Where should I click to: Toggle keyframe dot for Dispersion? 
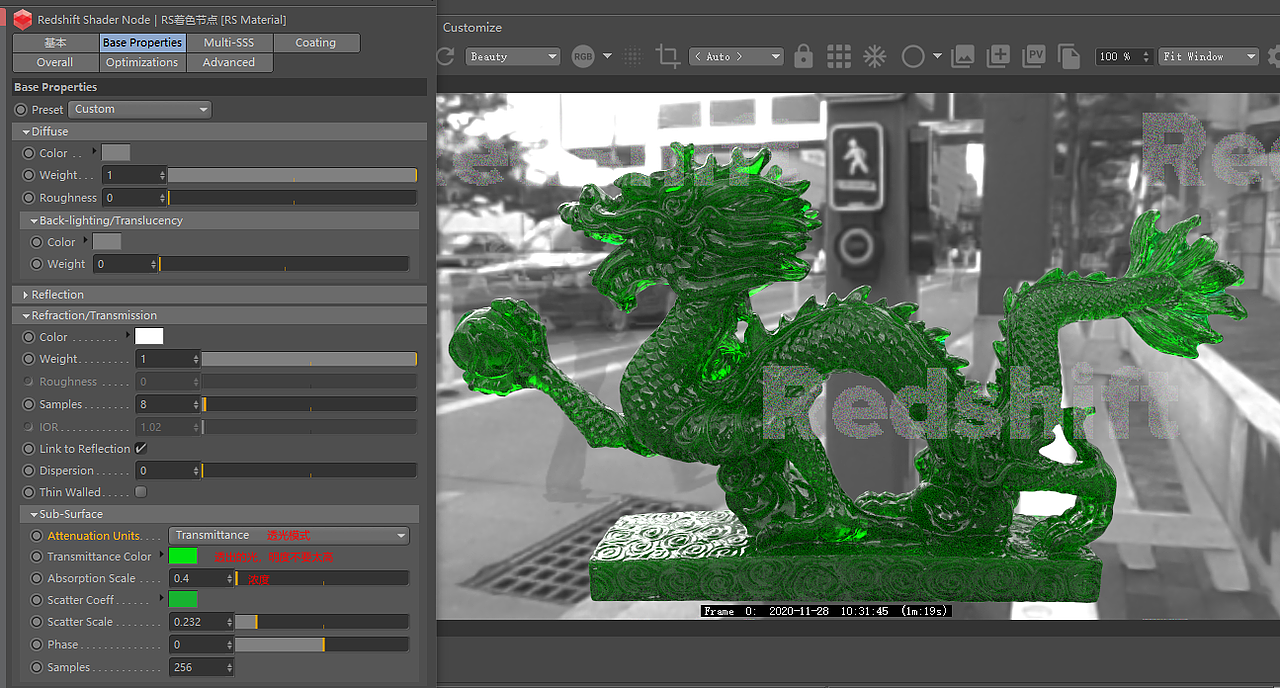pyautogui.click(x=29, y=470)
